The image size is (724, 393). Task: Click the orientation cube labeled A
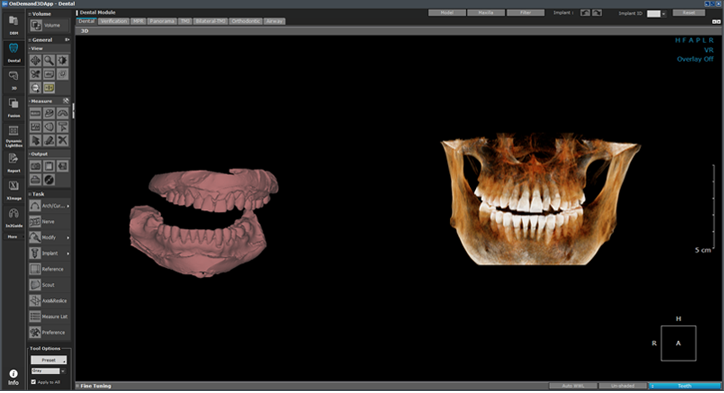coord(678,343)
